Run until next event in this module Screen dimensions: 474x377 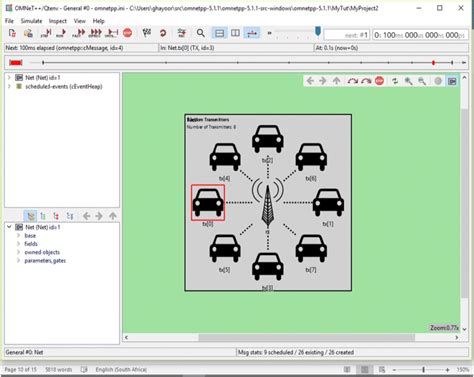[353, 81]
